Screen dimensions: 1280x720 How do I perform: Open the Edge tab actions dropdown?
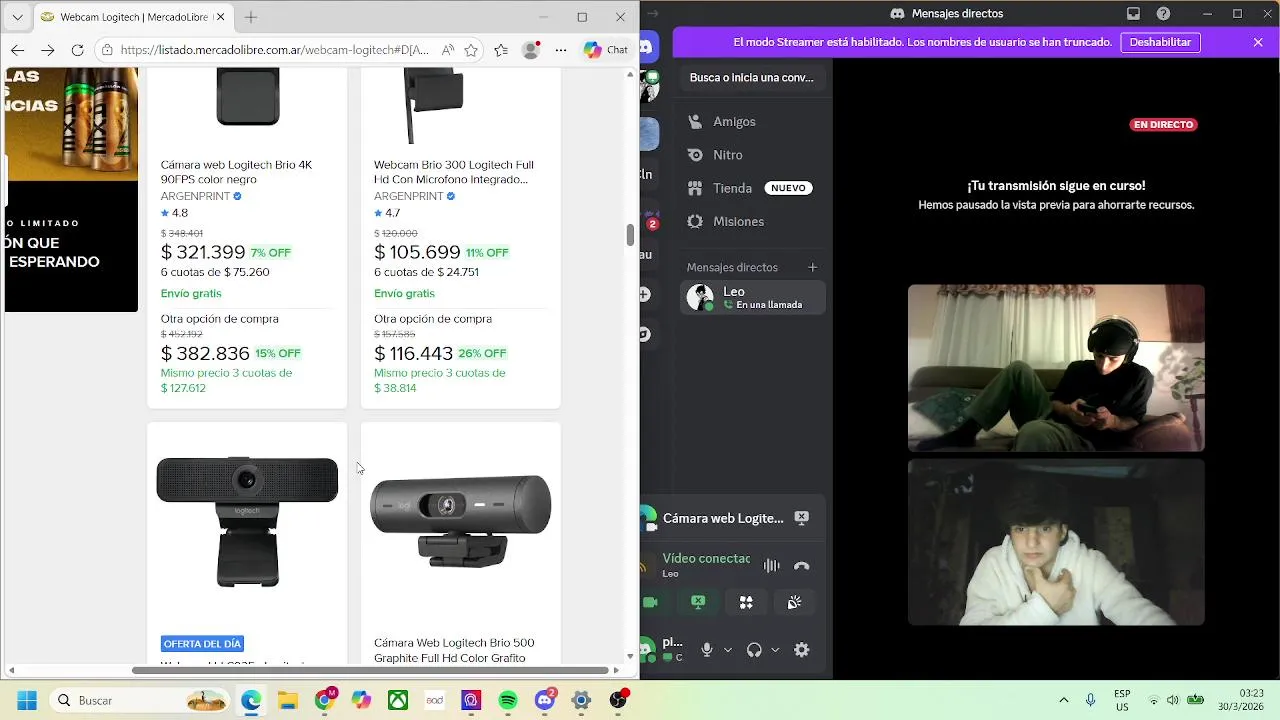click(17, 17)
